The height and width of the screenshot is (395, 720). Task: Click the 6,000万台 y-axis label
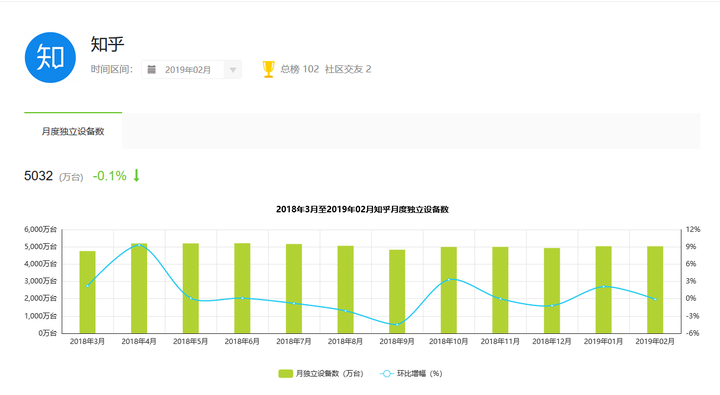point(41,229)
